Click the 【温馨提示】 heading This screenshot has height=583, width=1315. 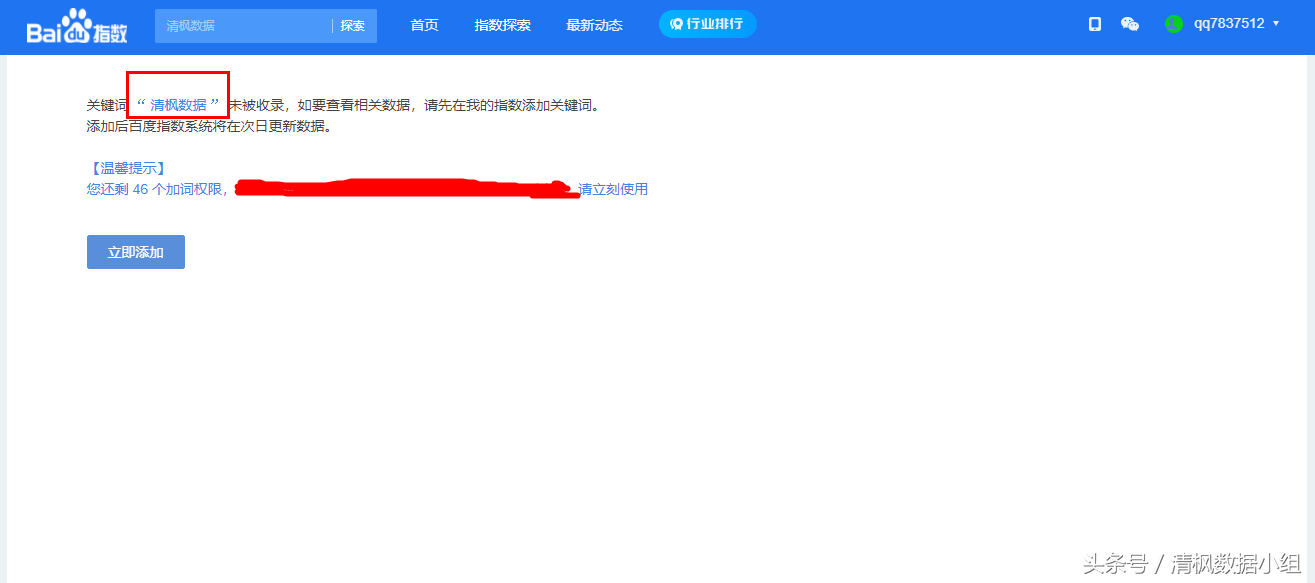click(x=127, y=168)
